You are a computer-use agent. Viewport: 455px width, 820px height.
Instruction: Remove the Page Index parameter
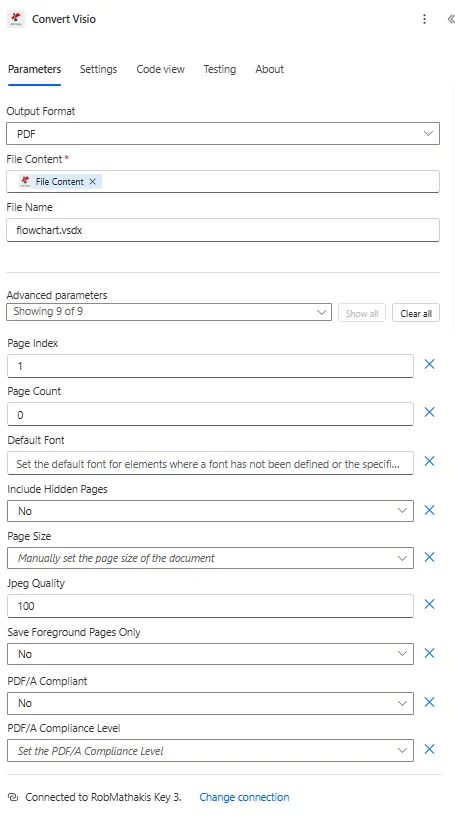pyautogui.click(x=429, y=364)
